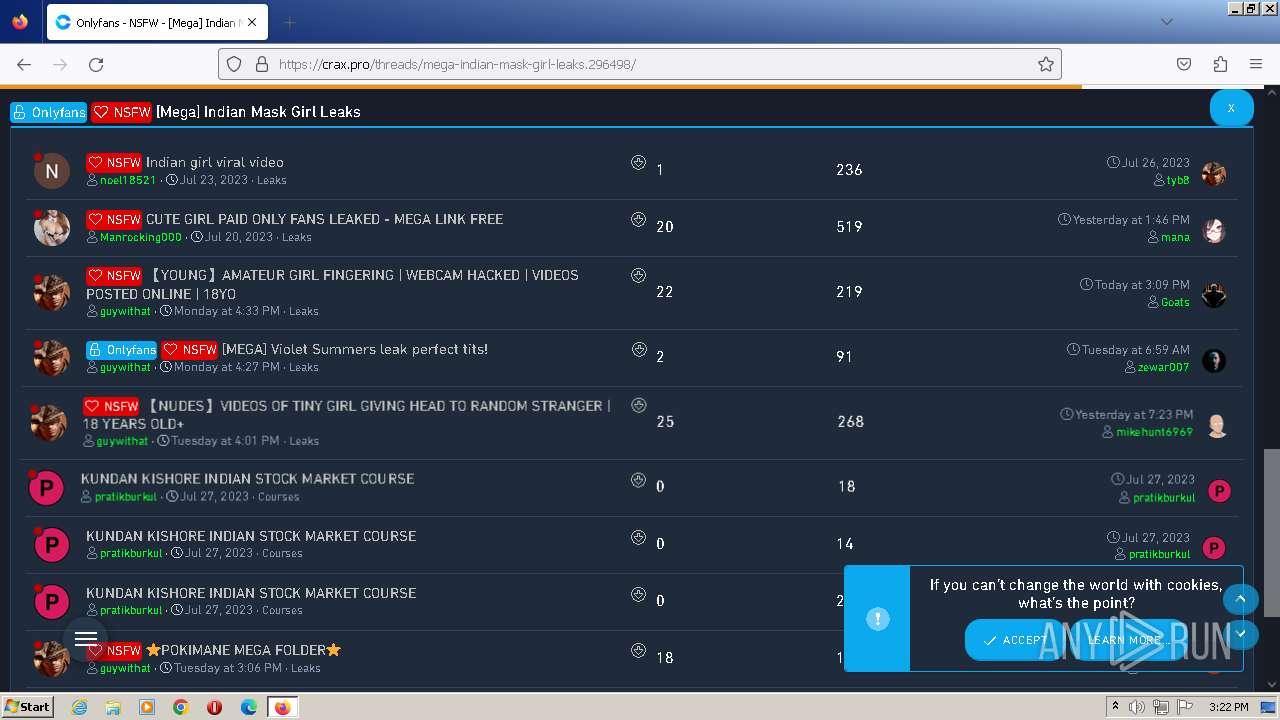Click reaction icon in Tuesday 3:06 PM thread row
Viewport: 1280px width, 720px height.
638,650
